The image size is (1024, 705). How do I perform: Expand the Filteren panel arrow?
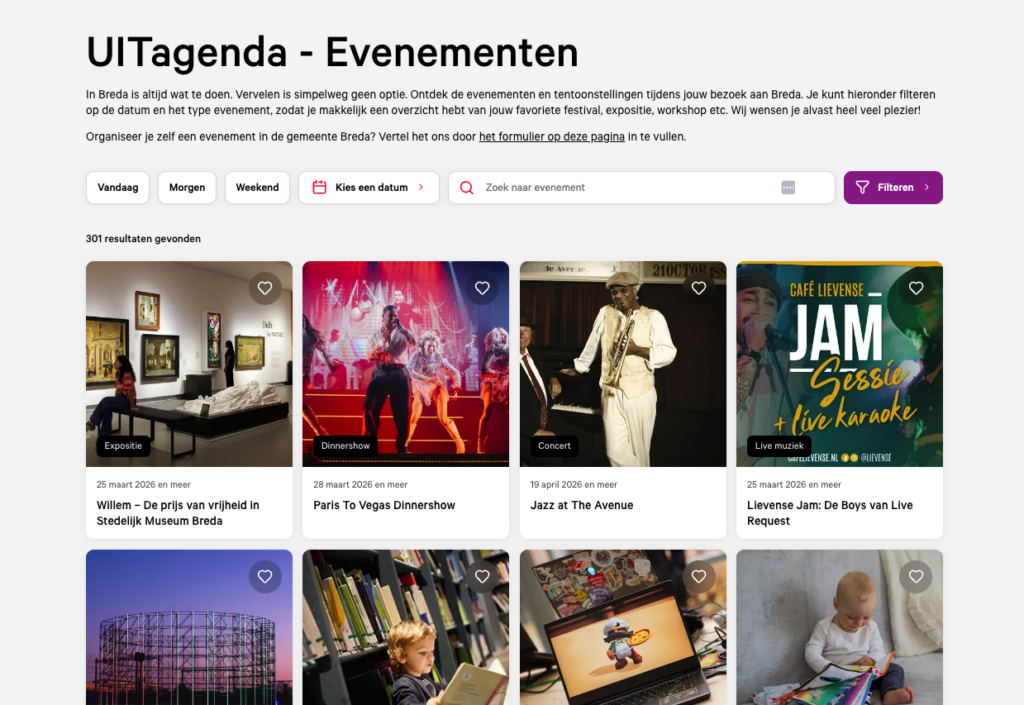(x=927, y=187)
